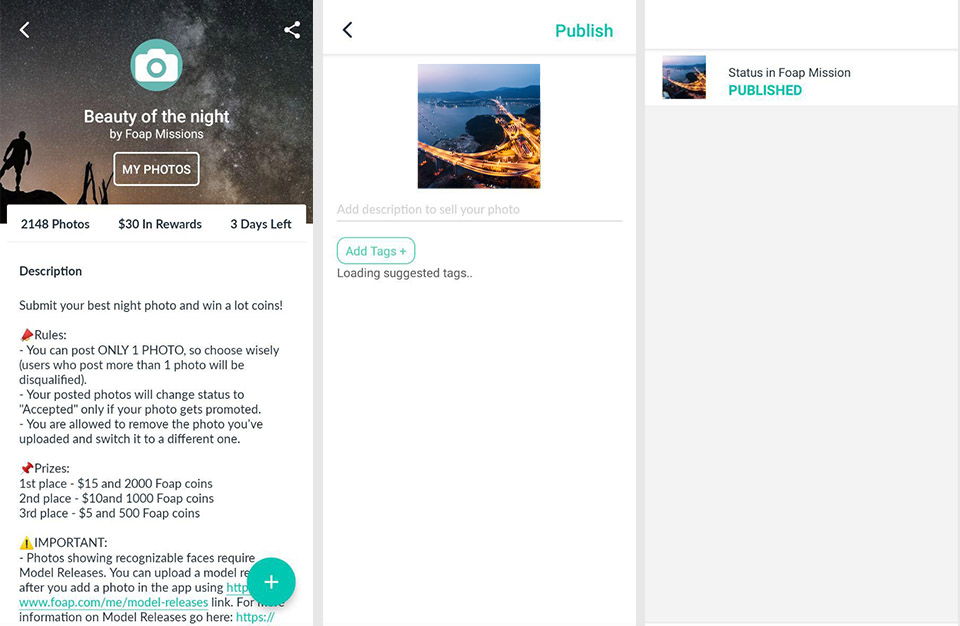The width and height of the screenshot is (960, 626).
Task: Select the 2148 Photos stat
Action: 55,224
